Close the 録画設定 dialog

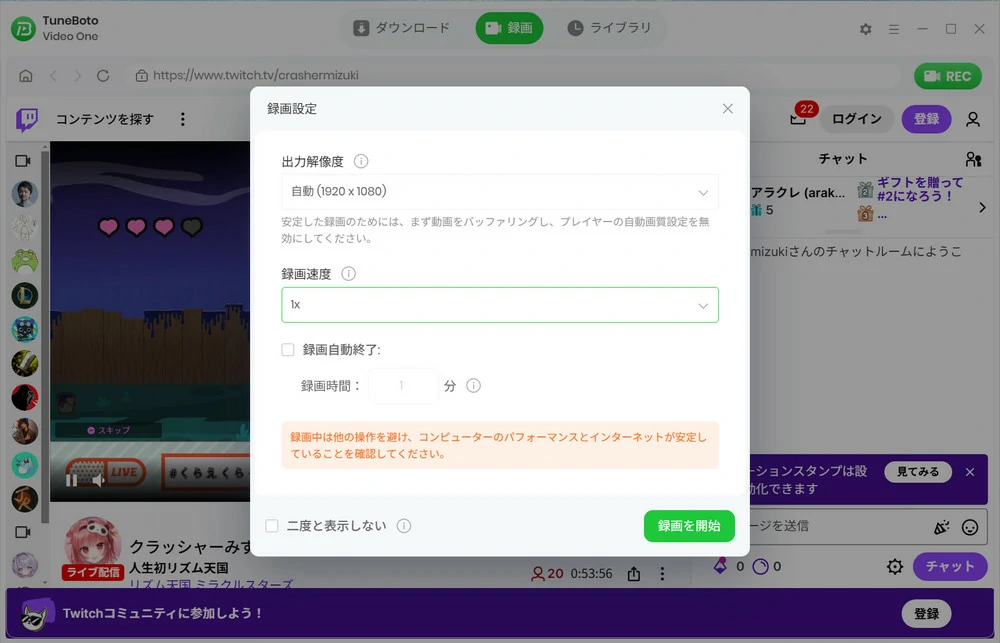[728, 108]
